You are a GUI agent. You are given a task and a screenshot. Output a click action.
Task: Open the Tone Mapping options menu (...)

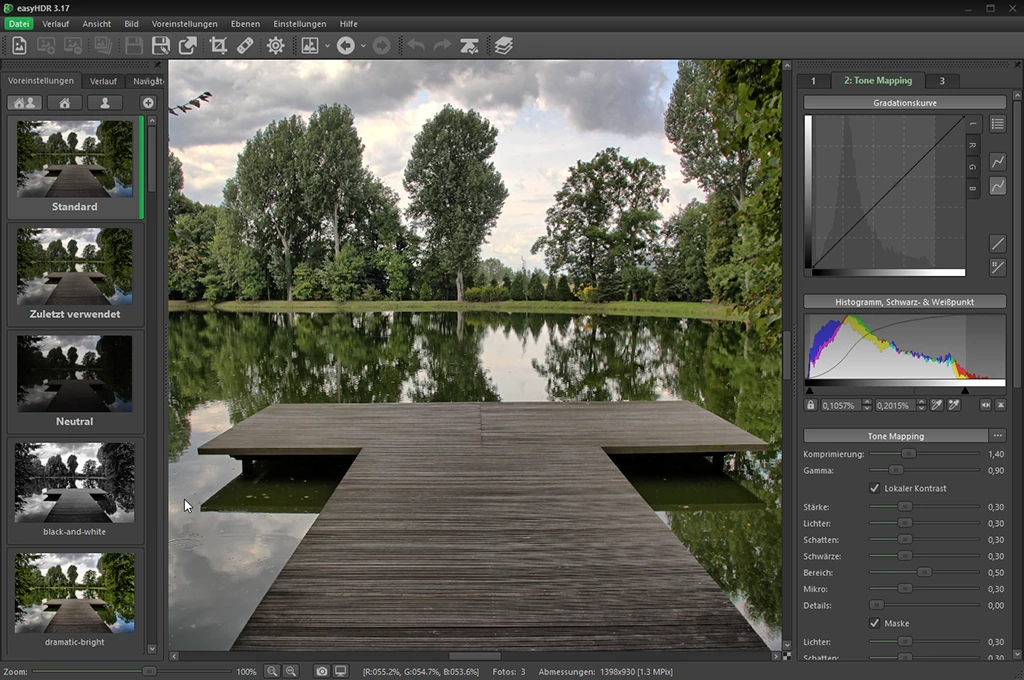[997, 436]
